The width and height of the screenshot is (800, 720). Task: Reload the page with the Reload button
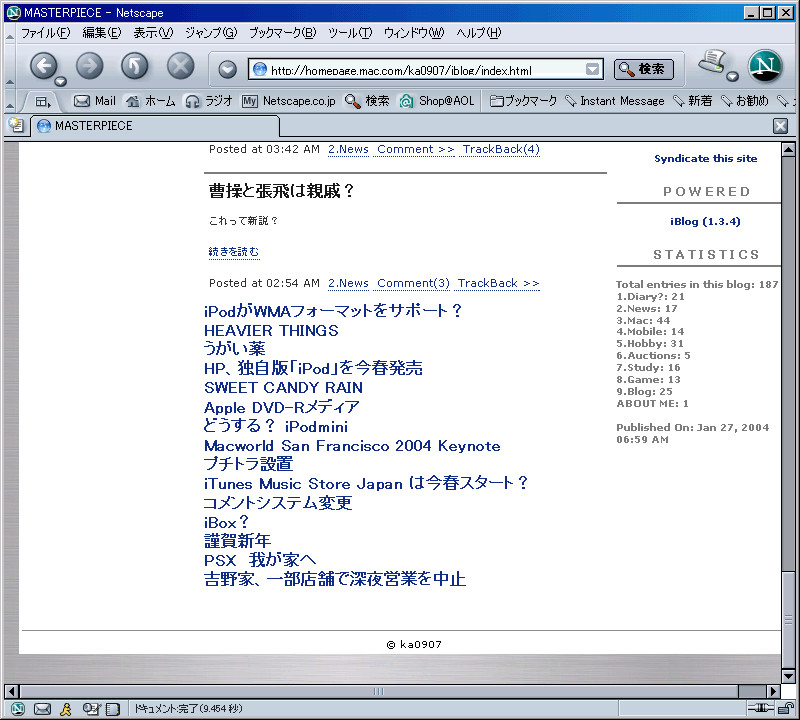135,66
